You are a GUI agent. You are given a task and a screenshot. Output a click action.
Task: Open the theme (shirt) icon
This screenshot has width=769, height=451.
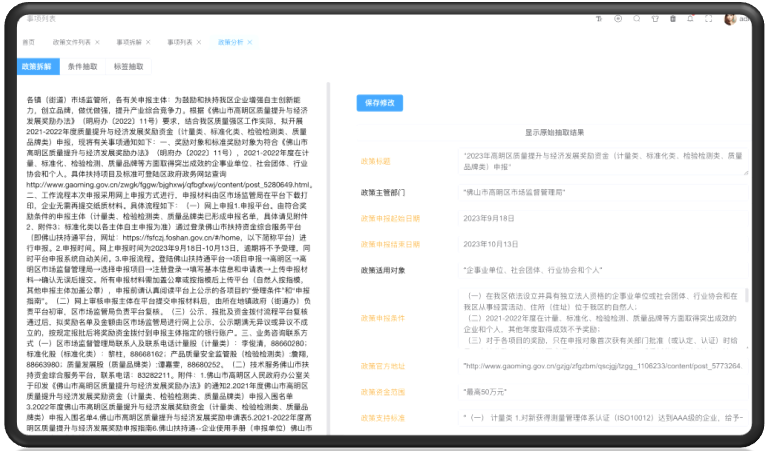[655, 19]
